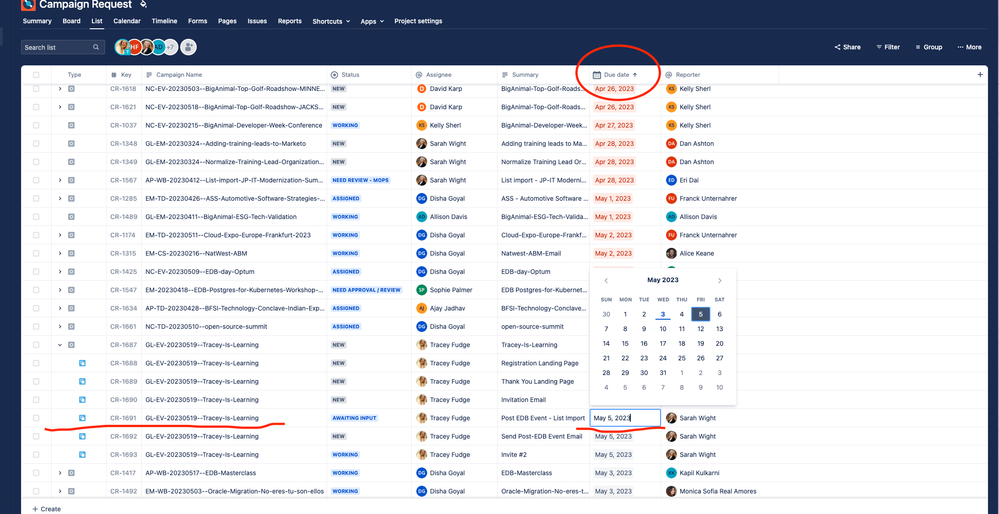The height and width of the screenshot is (514, 999).
Task: Click Monica Sofia Real Amores avatar
Action: click(x=671, y=491)
